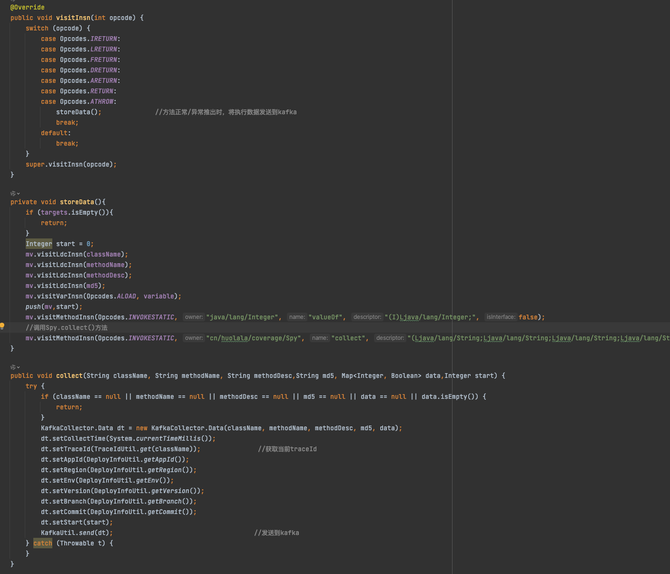Click the dt.setTraceId line
The width and height of the screenshot is (670, 574).
click(120, 449)
